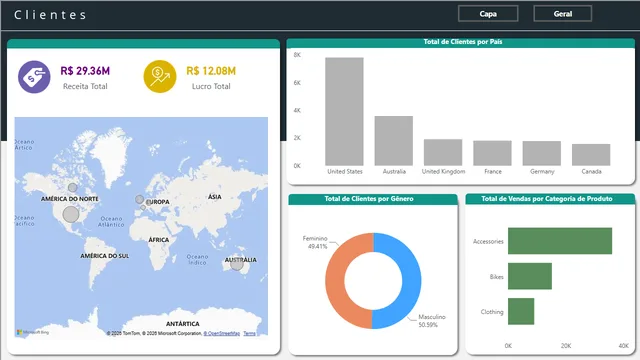Click the ANTÁRTICA map label
This screenshot has width=640, height=360.
click(x=183, y=324)
